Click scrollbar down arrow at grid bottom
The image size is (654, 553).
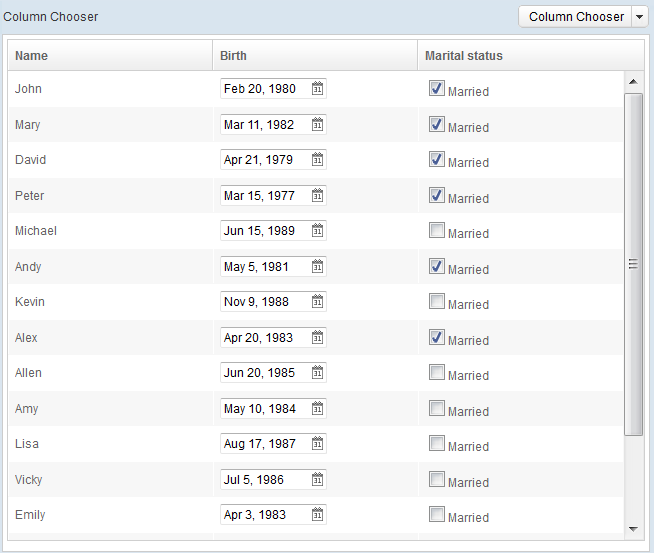633,529
